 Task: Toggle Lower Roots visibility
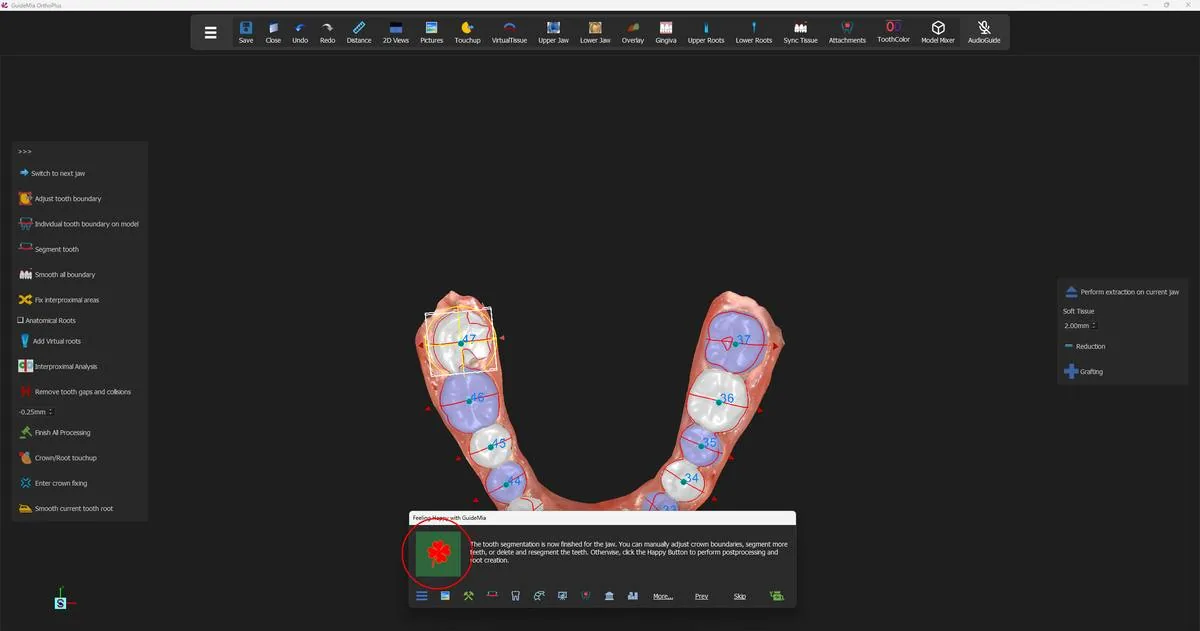coord(754,33)
